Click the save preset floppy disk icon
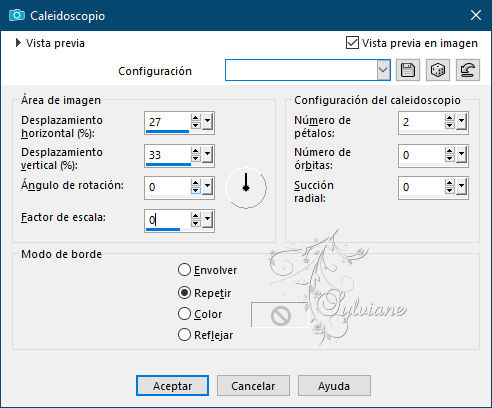 coord(408,70)
